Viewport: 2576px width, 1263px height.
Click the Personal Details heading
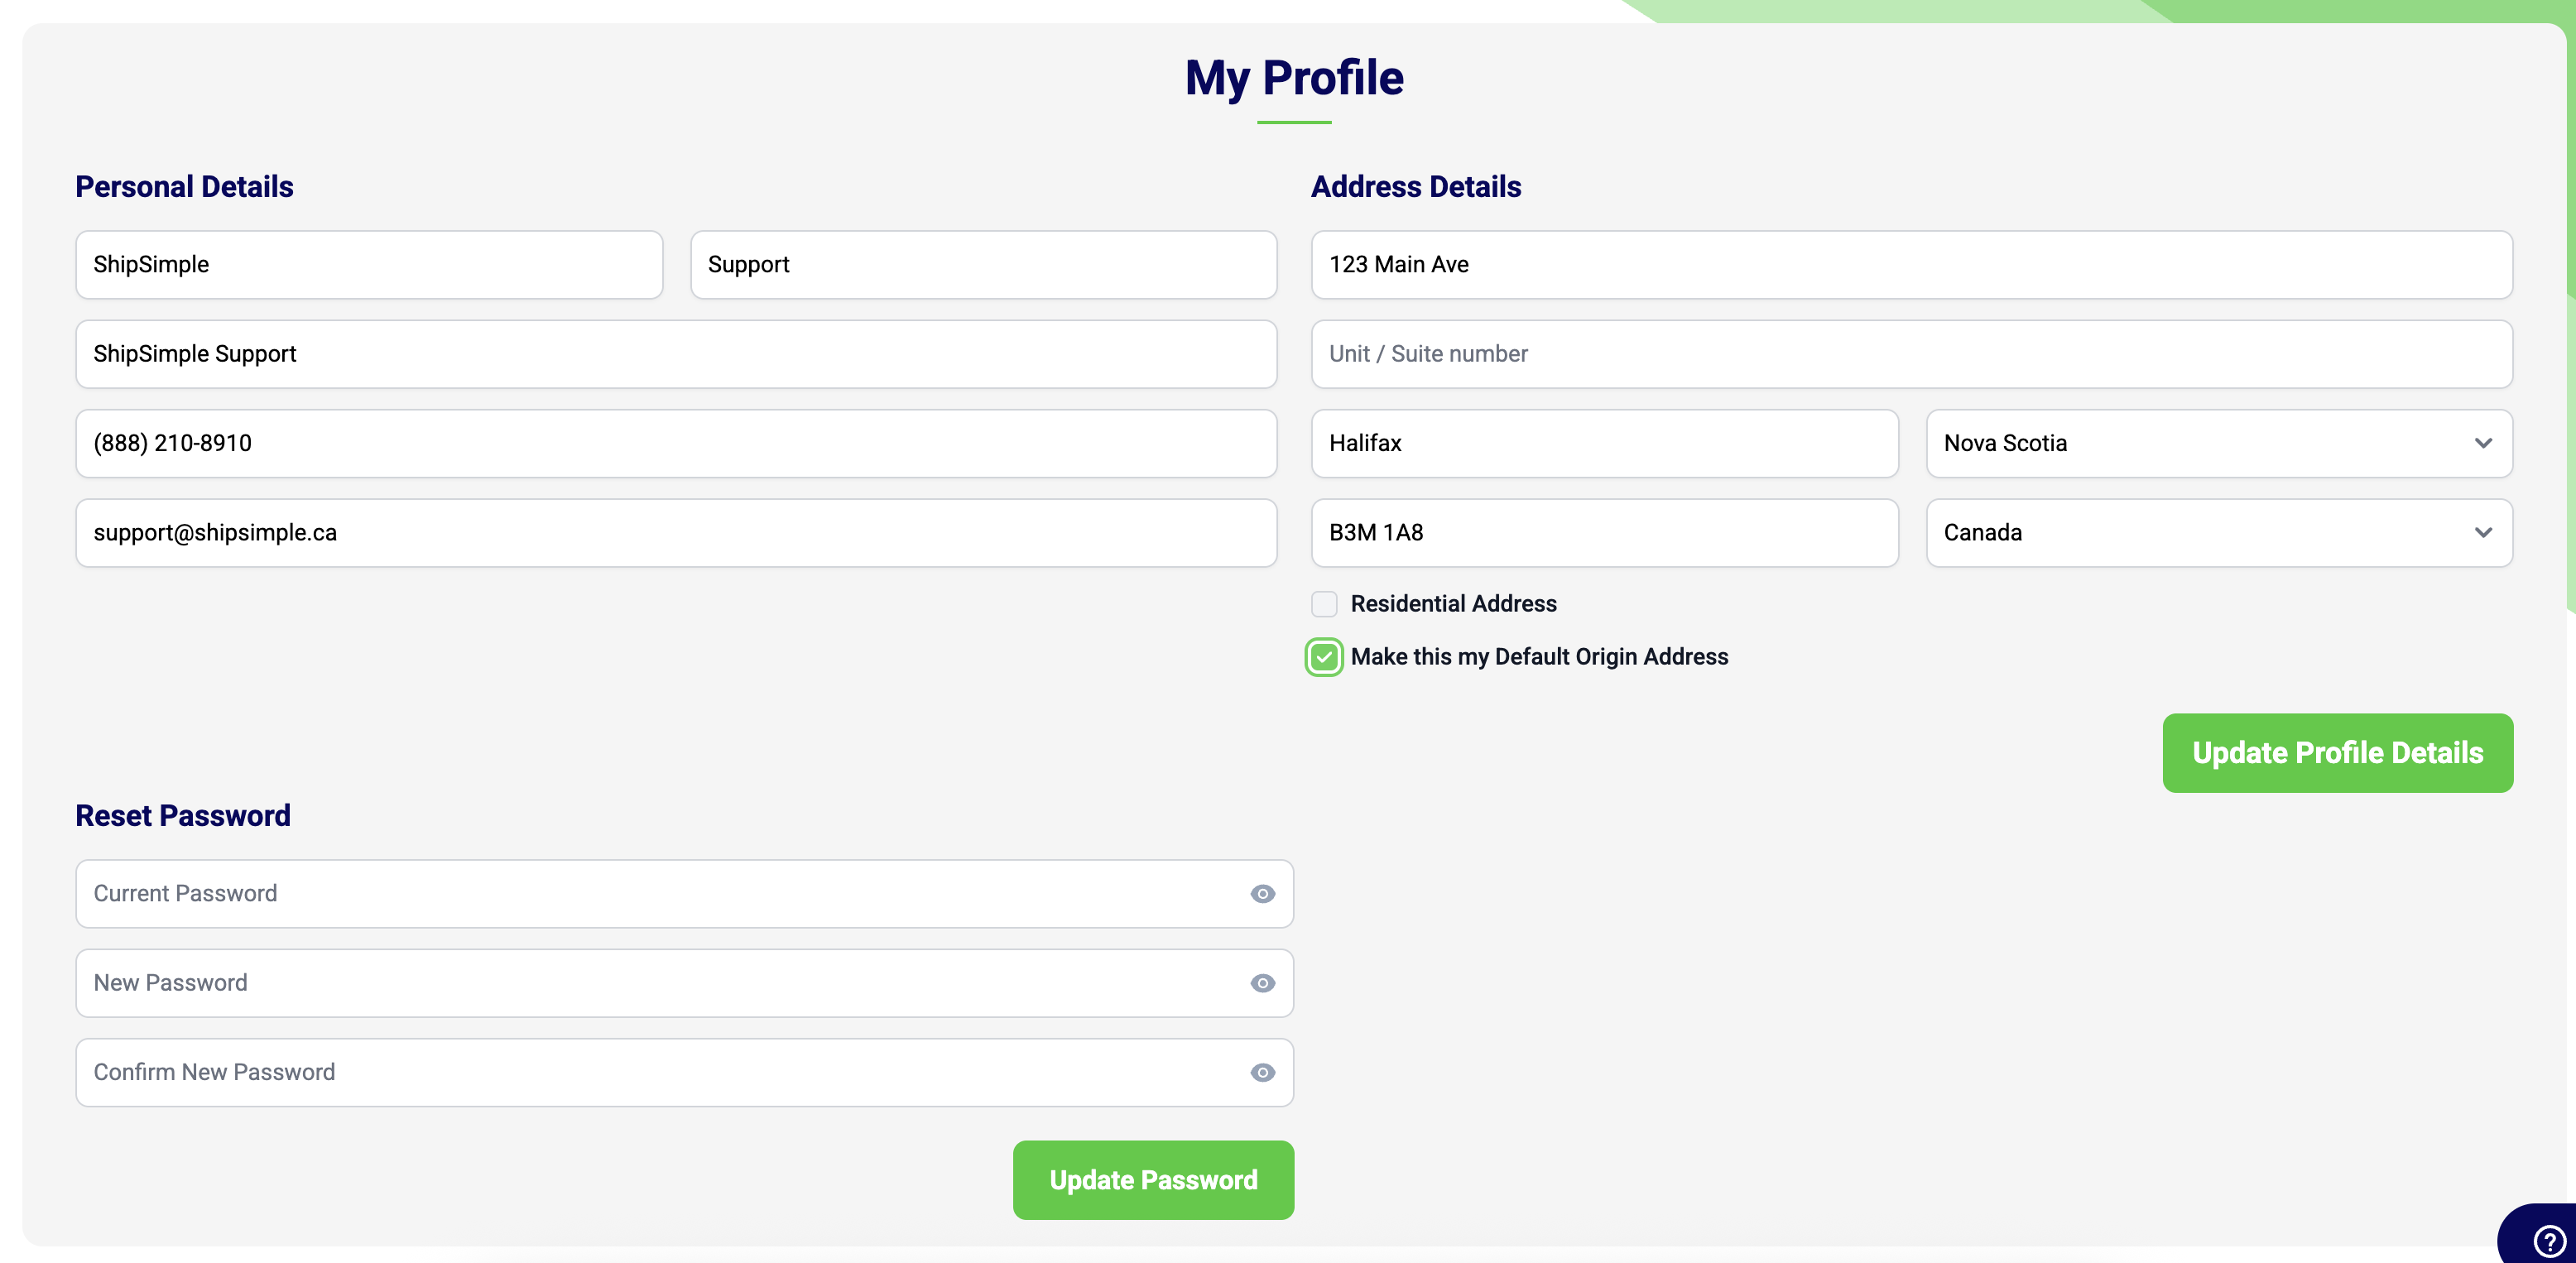[184, 187]
